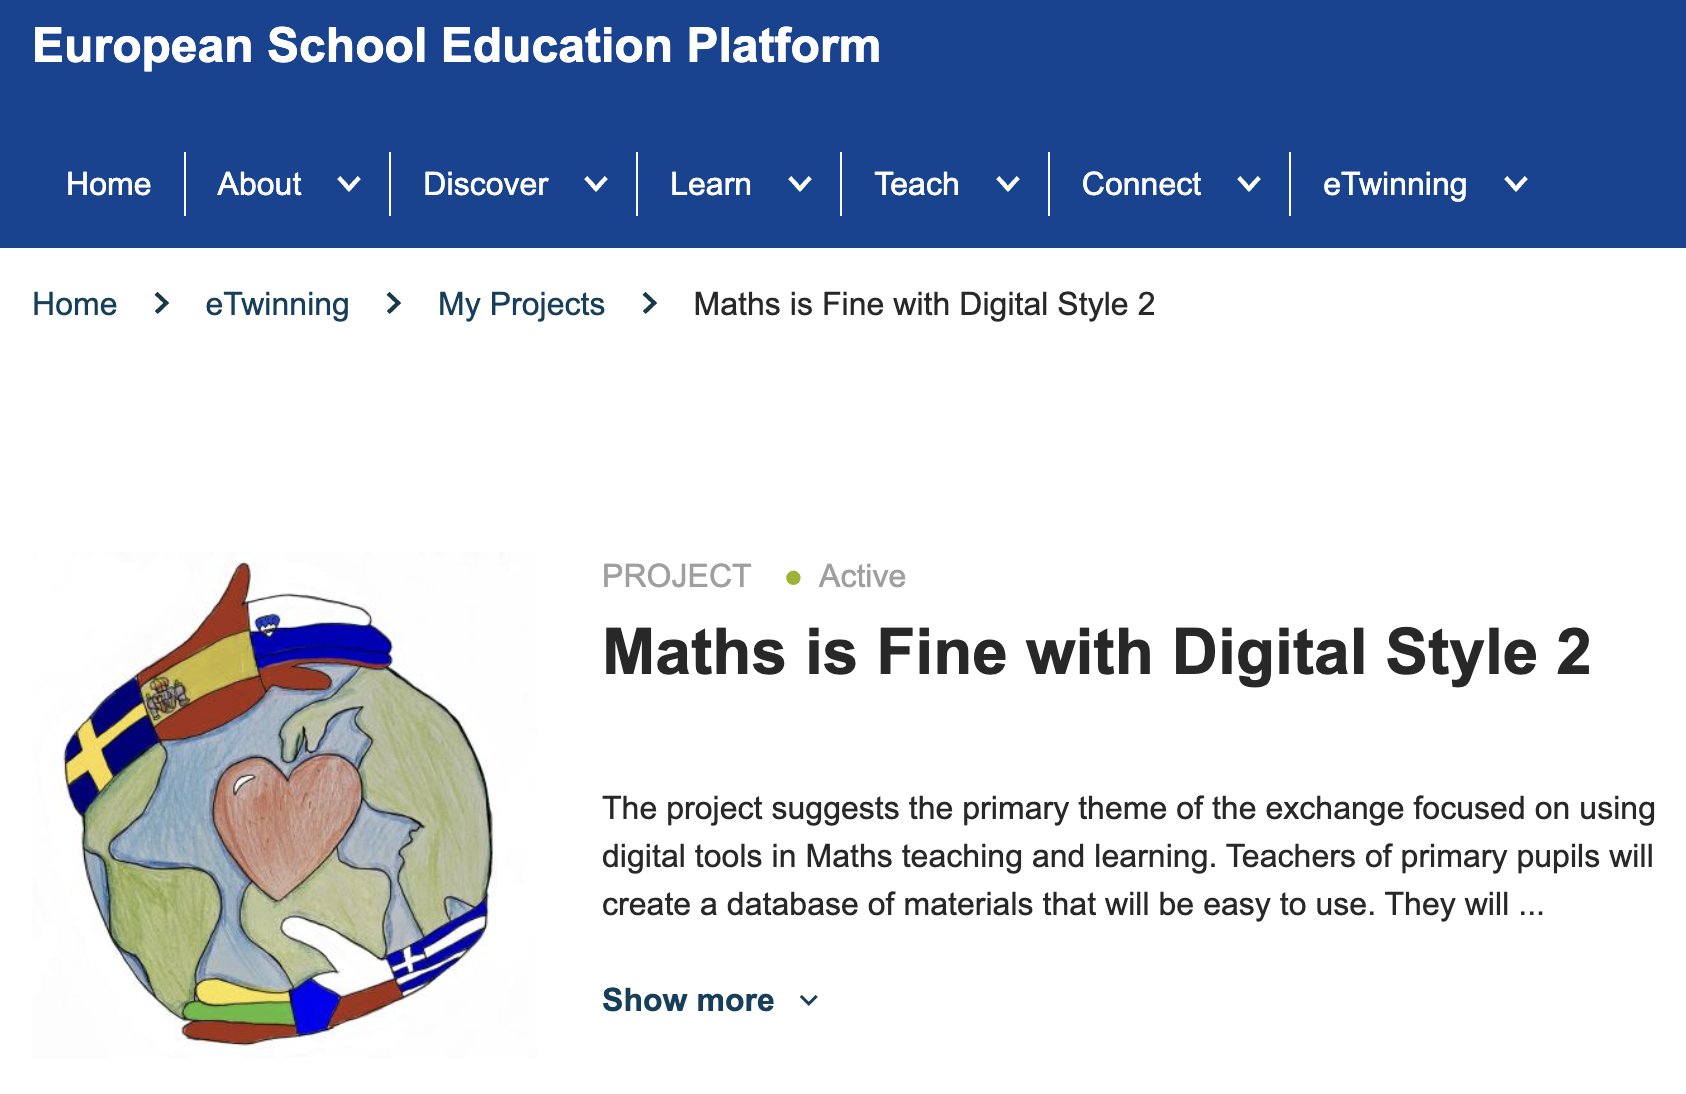Go to Home in navigation bar
This screenshot has width=1686, height=1094.
click(x=108, y=184)
